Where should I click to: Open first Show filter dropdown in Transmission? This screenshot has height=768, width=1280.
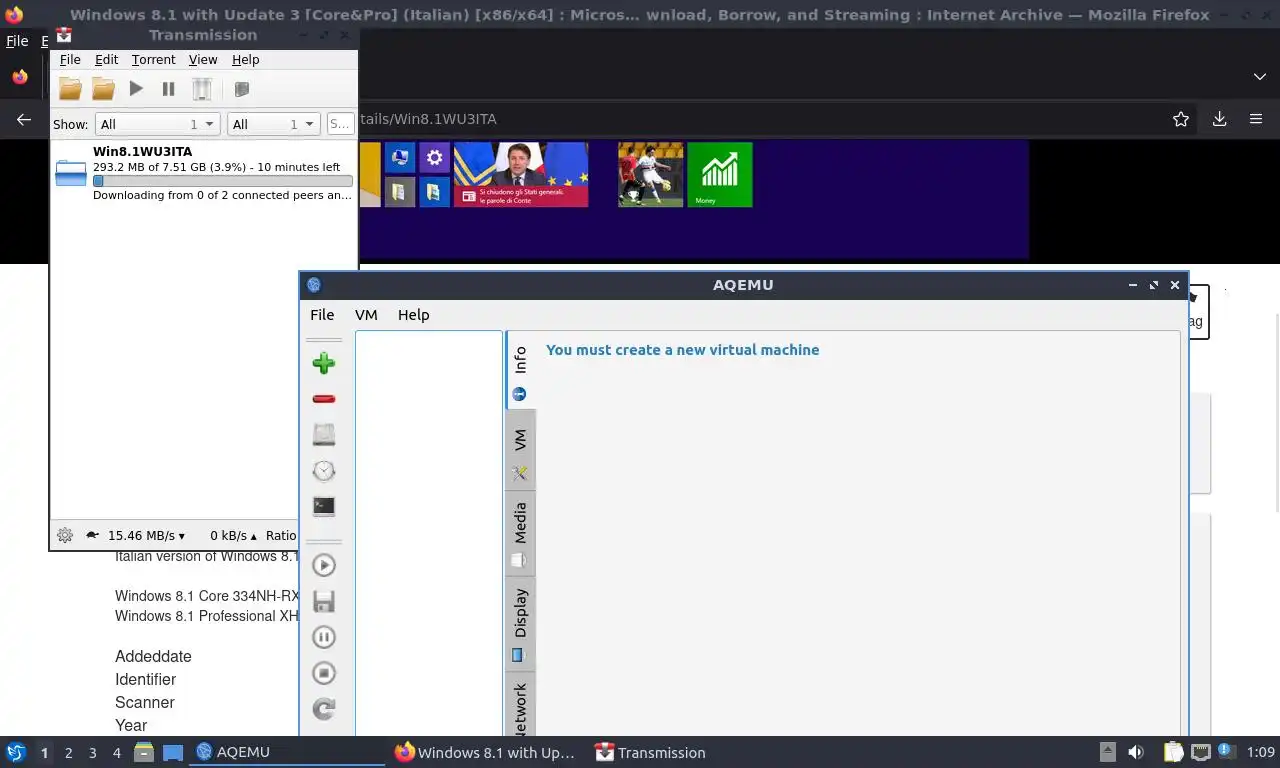pyautogui.click(x=157, y=124)
